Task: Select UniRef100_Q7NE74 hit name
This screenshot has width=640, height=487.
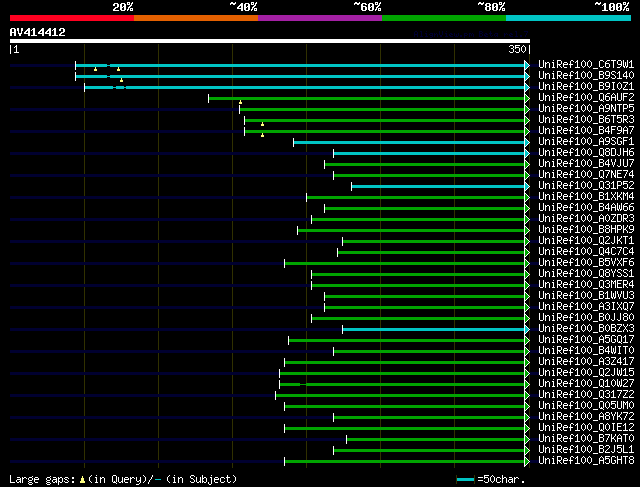Action: 586,175
